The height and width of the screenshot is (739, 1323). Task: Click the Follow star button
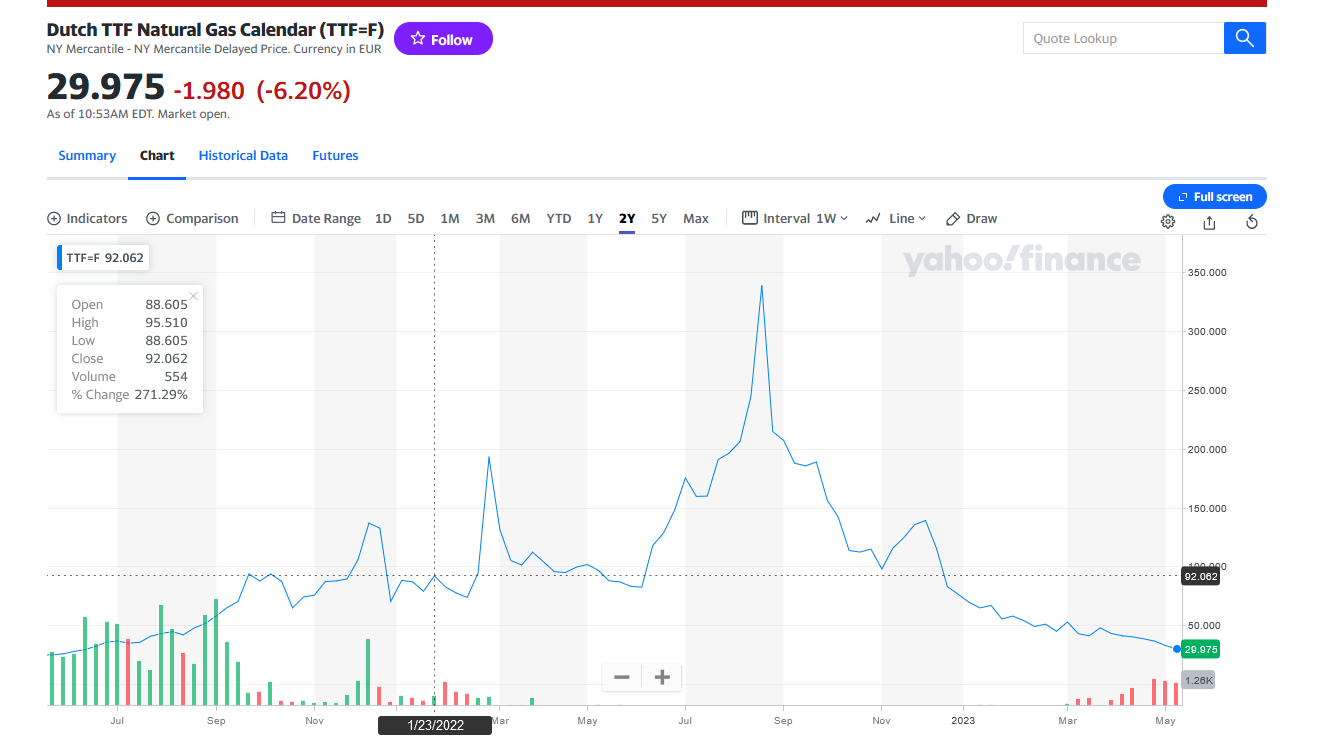click(x=443, y=39)
